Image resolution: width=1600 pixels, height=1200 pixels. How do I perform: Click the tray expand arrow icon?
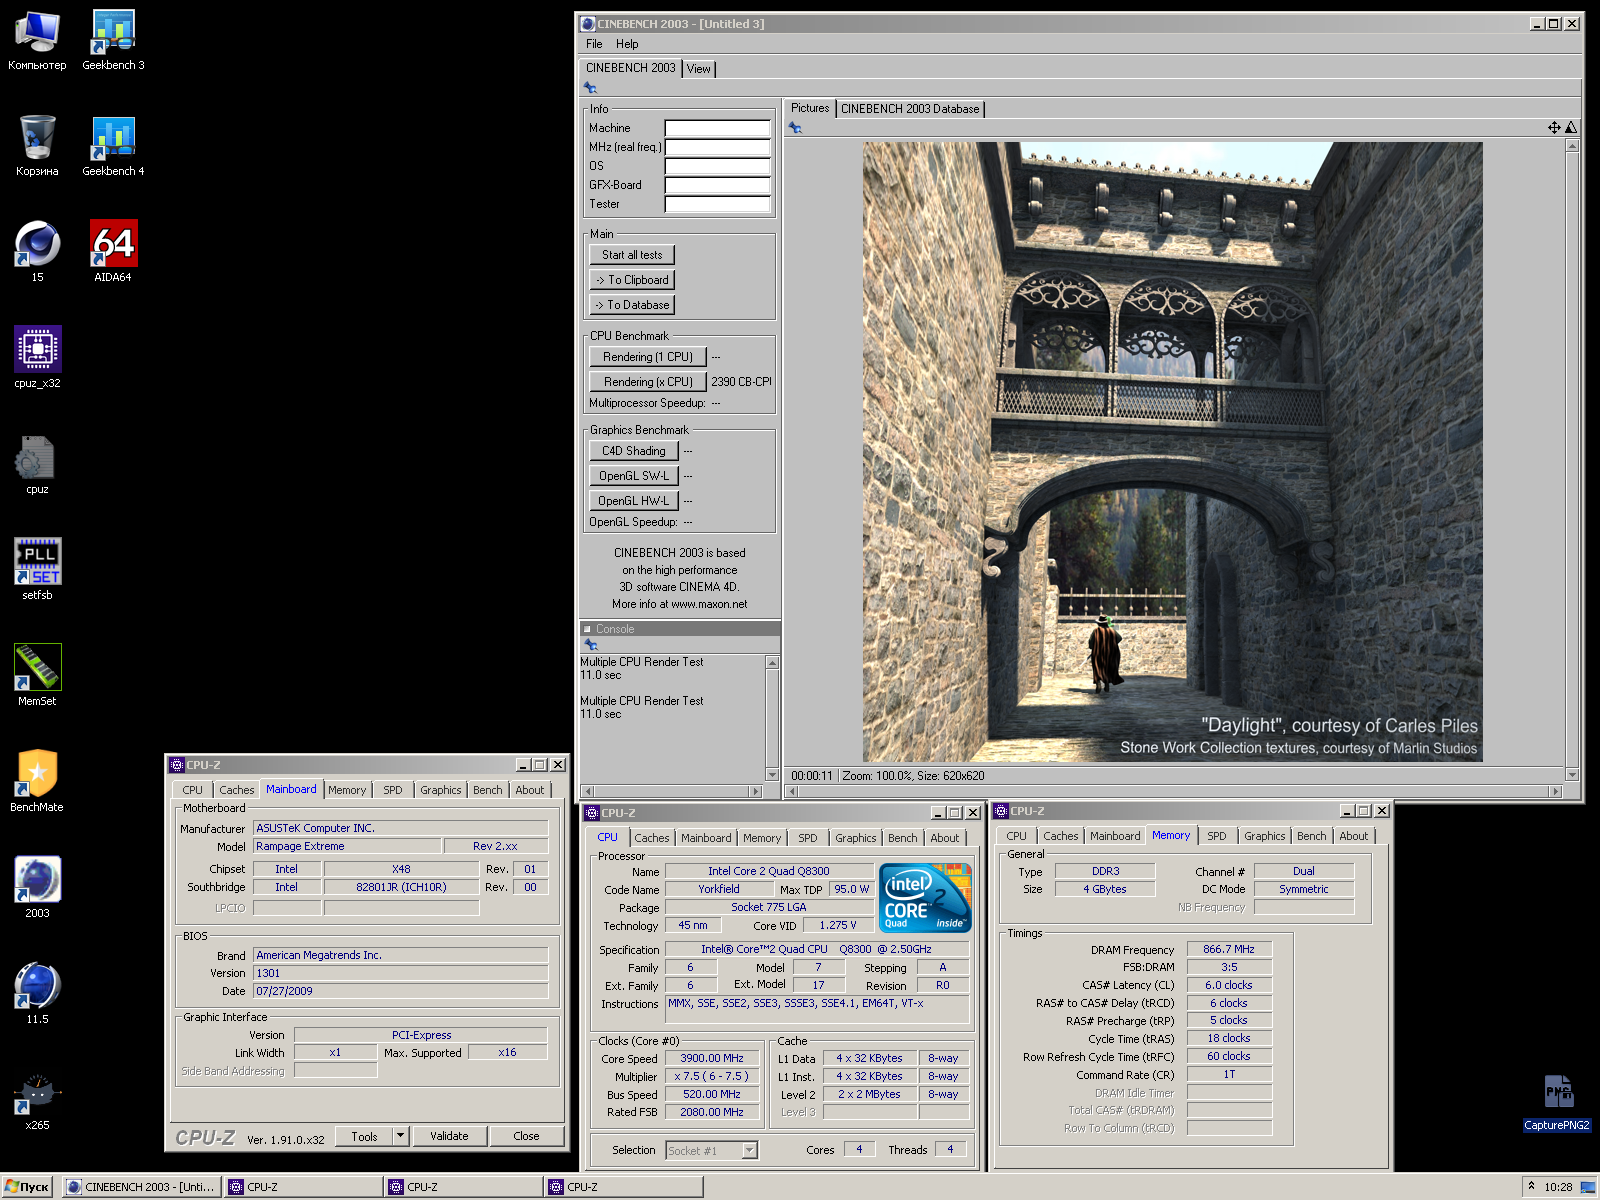pyautogui.click(x=1530, y=1186)
